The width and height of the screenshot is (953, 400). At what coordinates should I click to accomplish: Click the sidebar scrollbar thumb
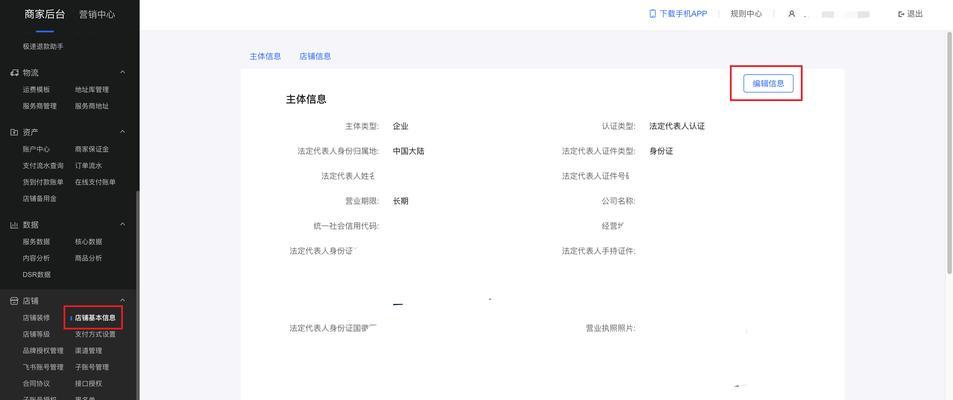(138, 295)
